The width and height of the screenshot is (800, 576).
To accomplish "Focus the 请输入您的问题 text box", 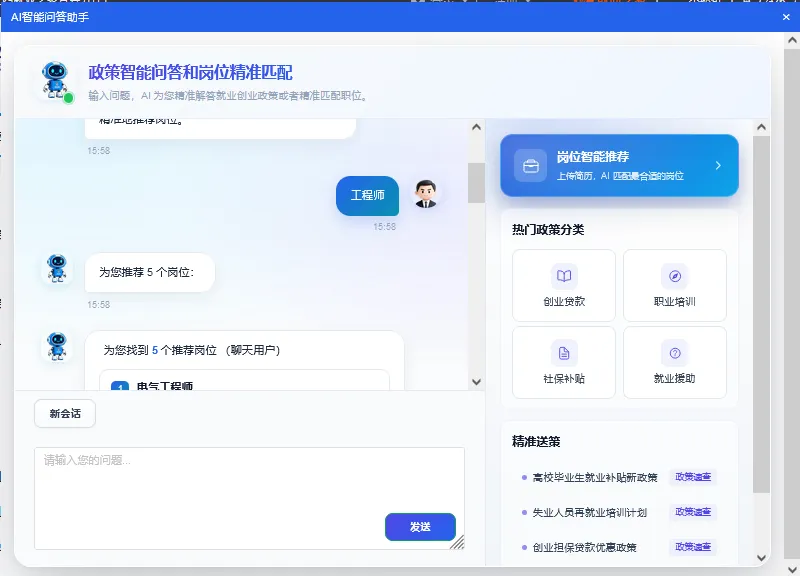I will [249, 498].
